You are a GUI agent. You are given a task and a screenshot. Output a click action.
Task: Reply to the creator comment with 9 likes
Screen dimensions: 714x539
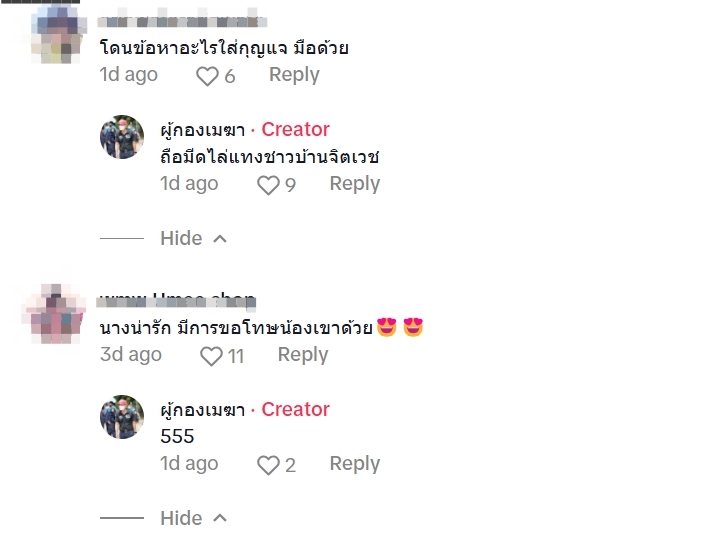(354, 184)
